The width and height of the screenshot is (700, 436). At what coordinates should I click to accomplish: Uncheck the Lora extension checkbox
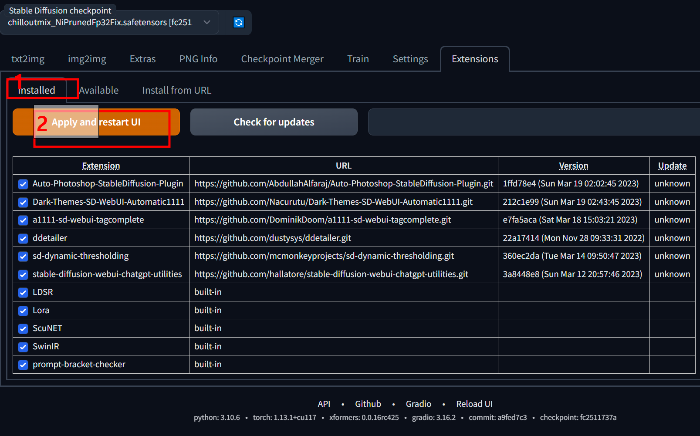click(23, 311)
